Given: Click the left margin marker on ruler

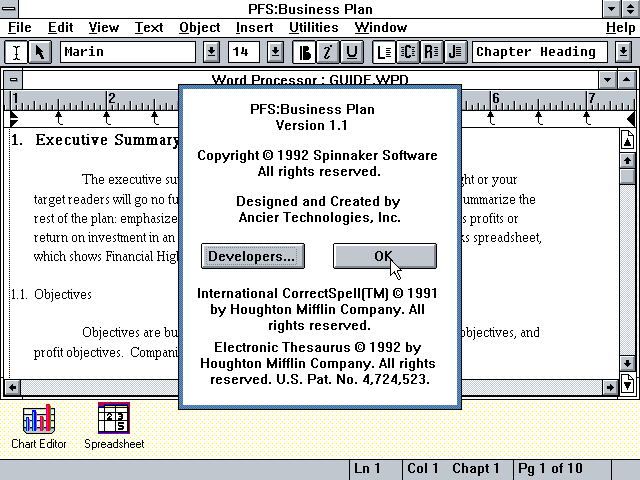Looking at the screenshot, I should pyautogui.click(x=13, y=119).
